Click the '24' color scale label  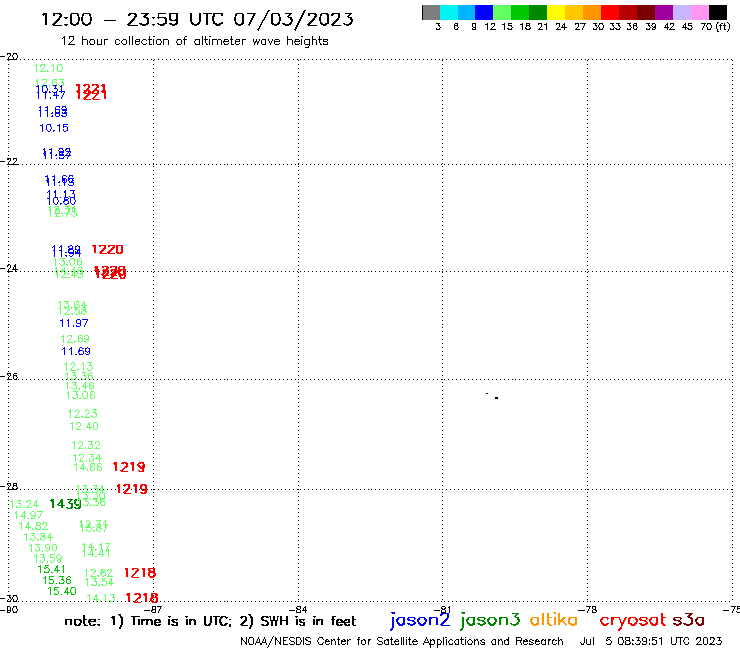click(561, 26)
